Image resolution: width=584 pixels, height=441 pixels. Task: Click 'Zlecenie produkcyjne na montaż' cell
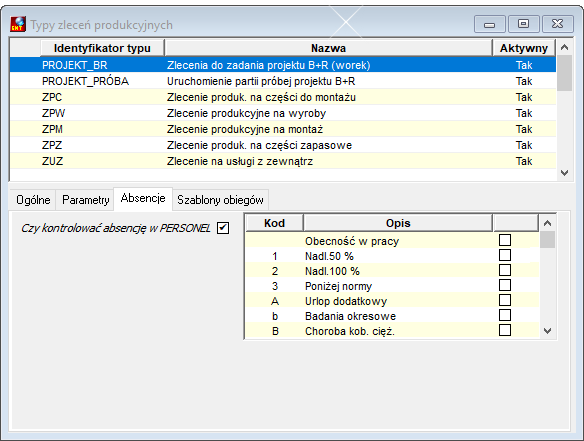pos(245,129)
